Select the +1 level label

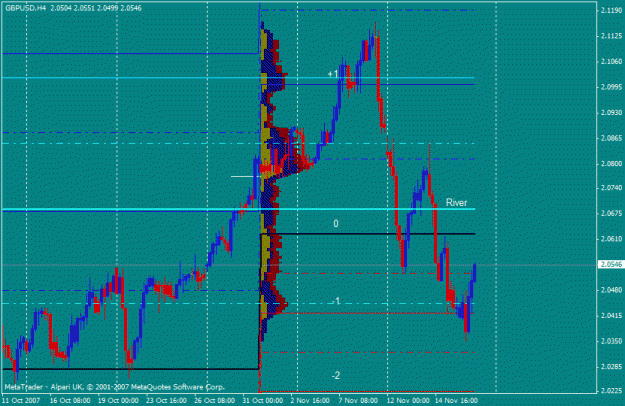[333, 74]
